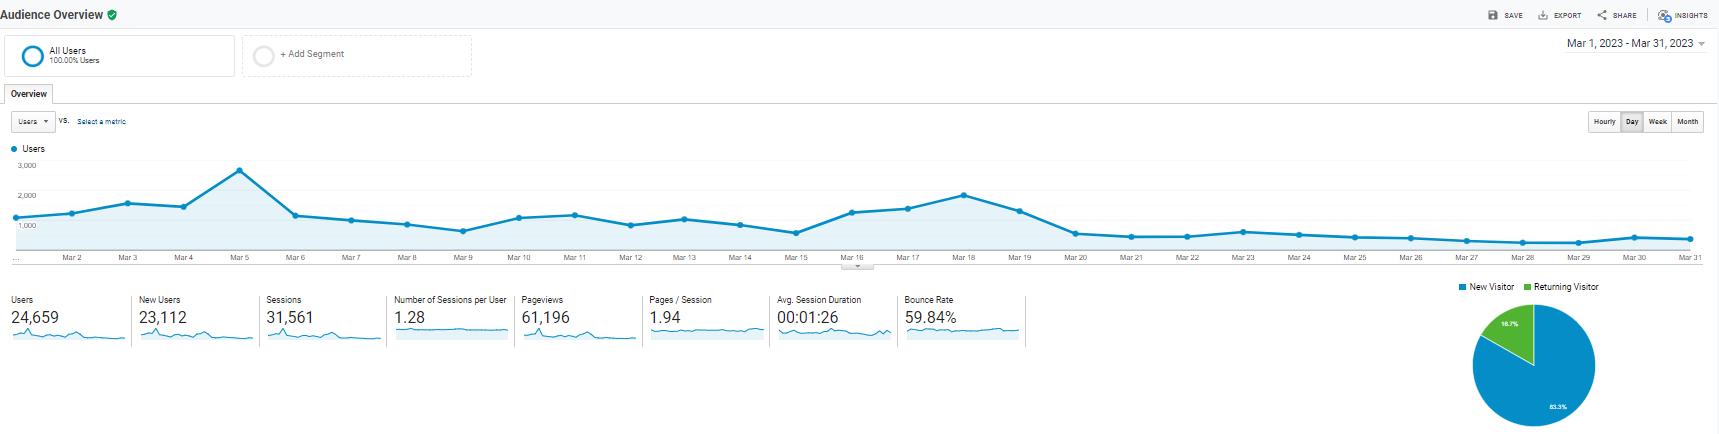Viewport: 1719px width, 434px height.
Task: Click the EXPORT text label
Action: click(1568, 16)
